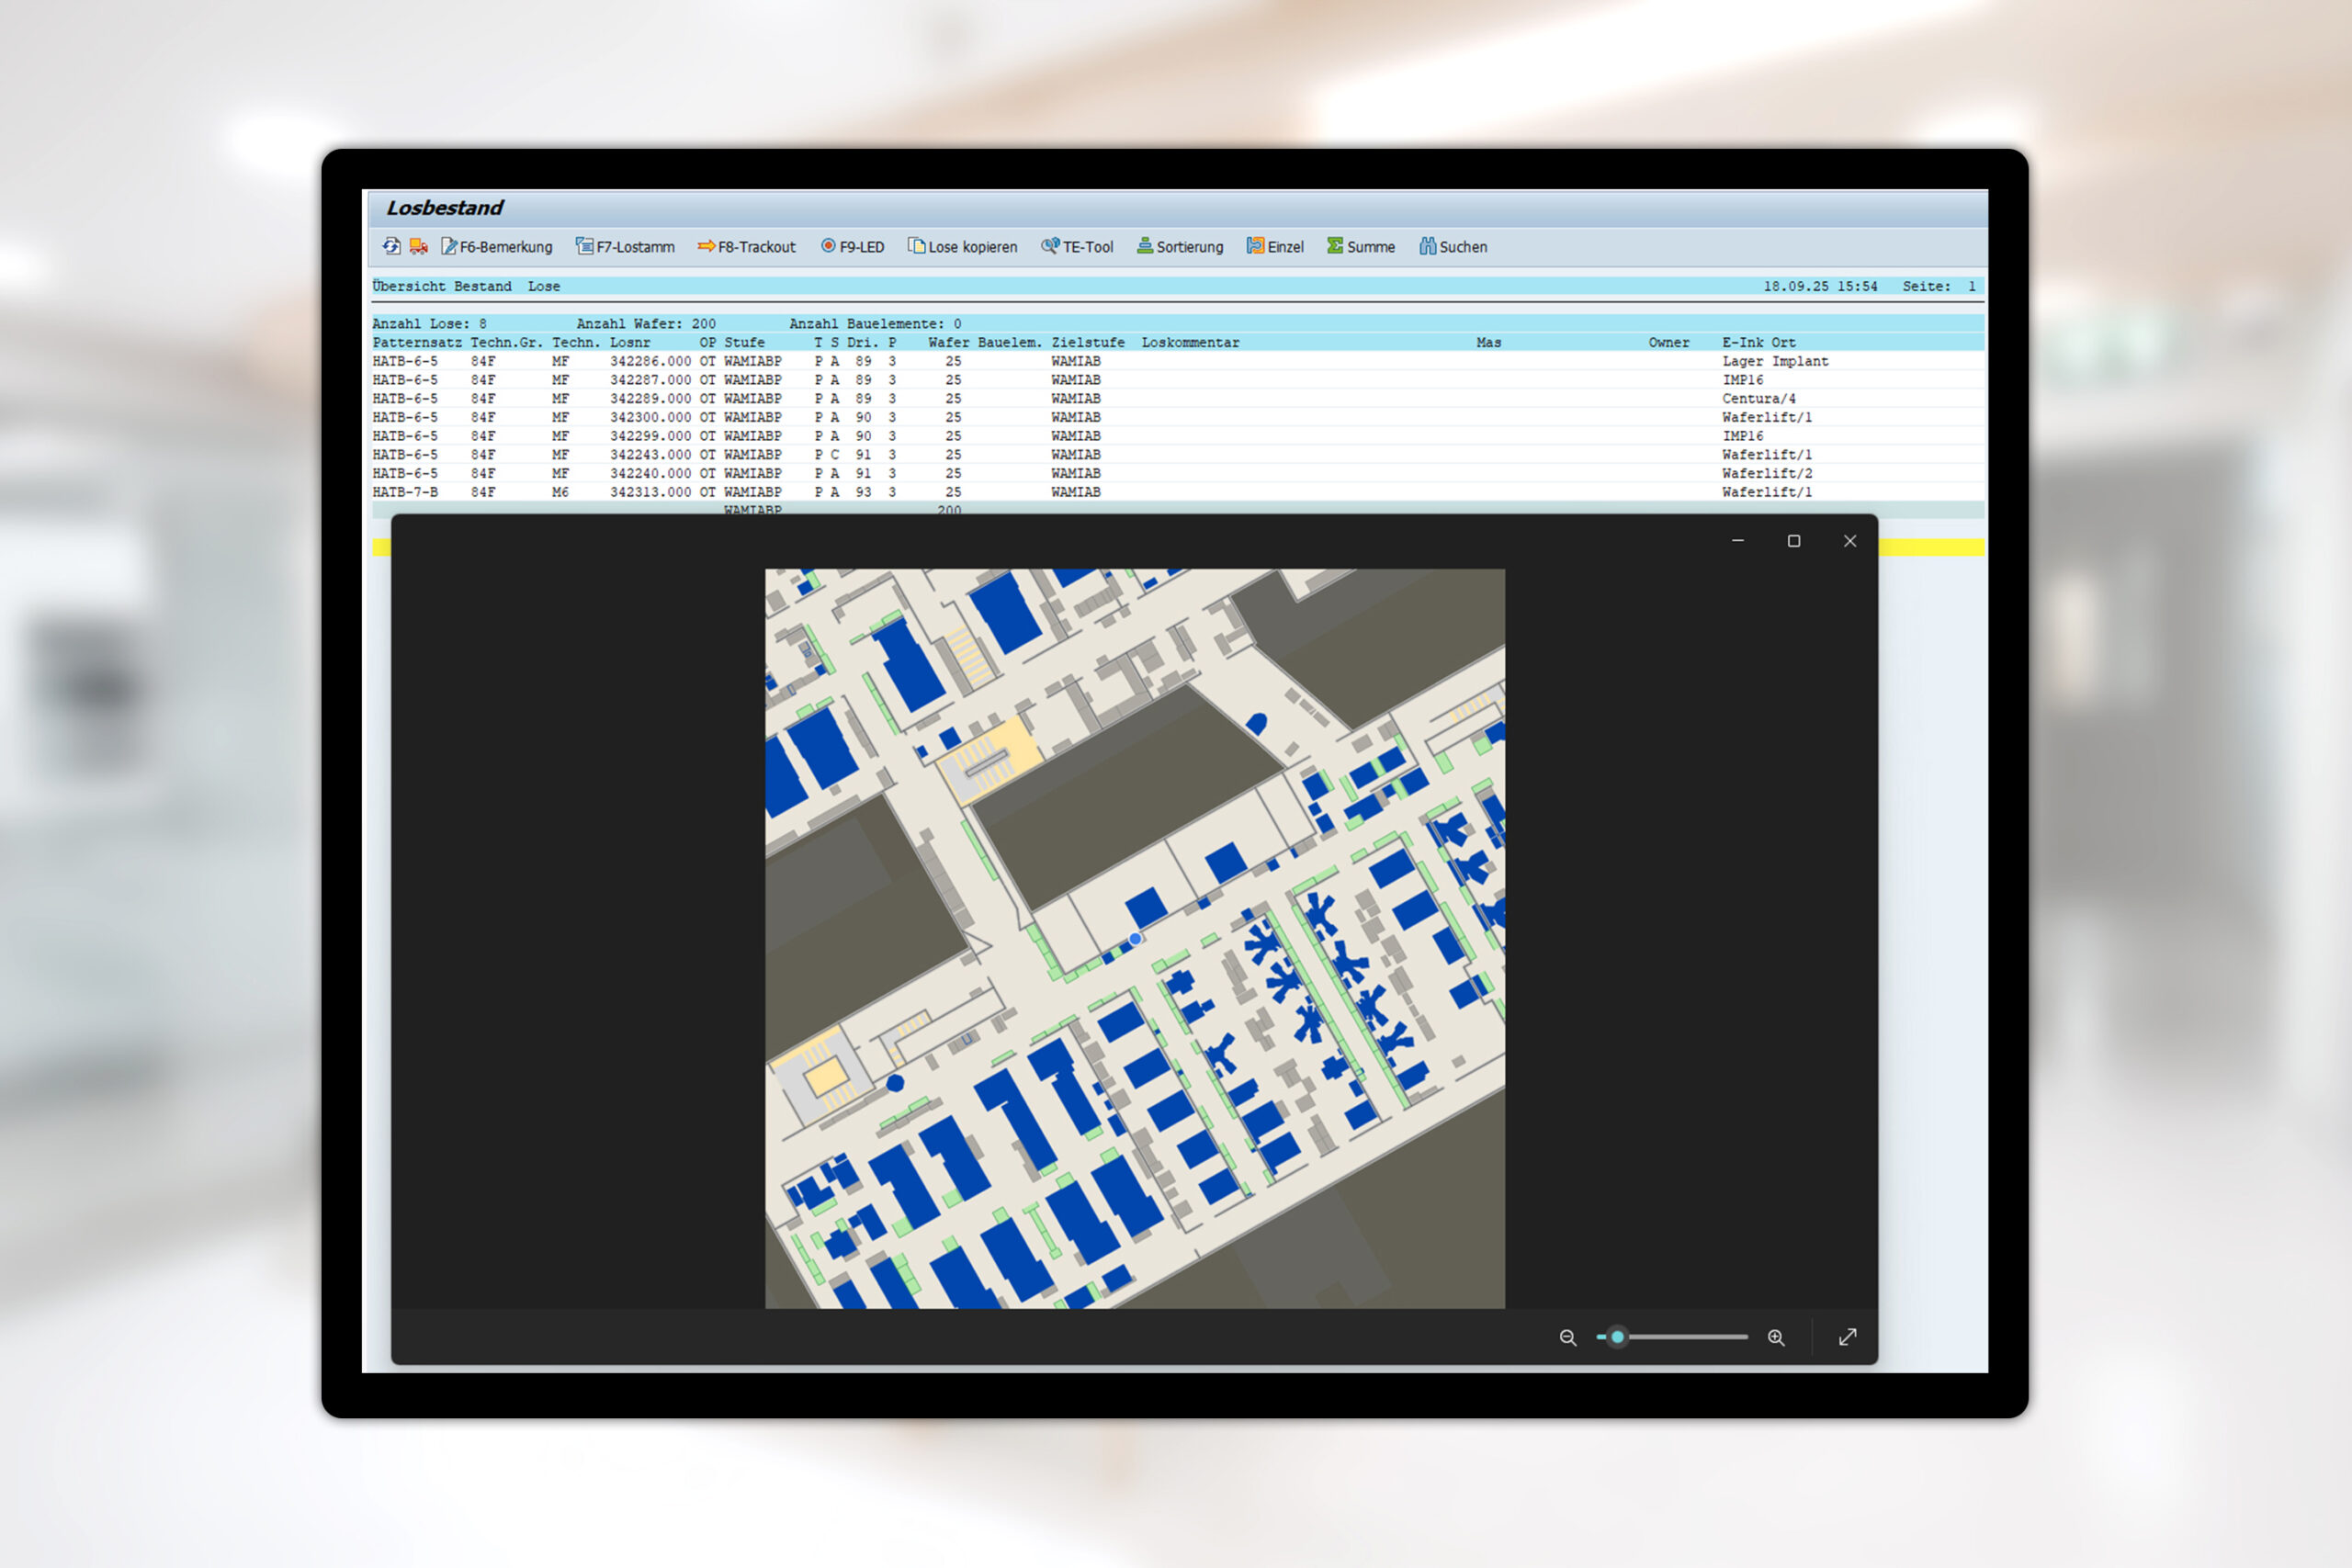Viewport: 2352px width, 1568px height.
Task: Open F6-Bemerkung remark function
Action: coord(497,247)
